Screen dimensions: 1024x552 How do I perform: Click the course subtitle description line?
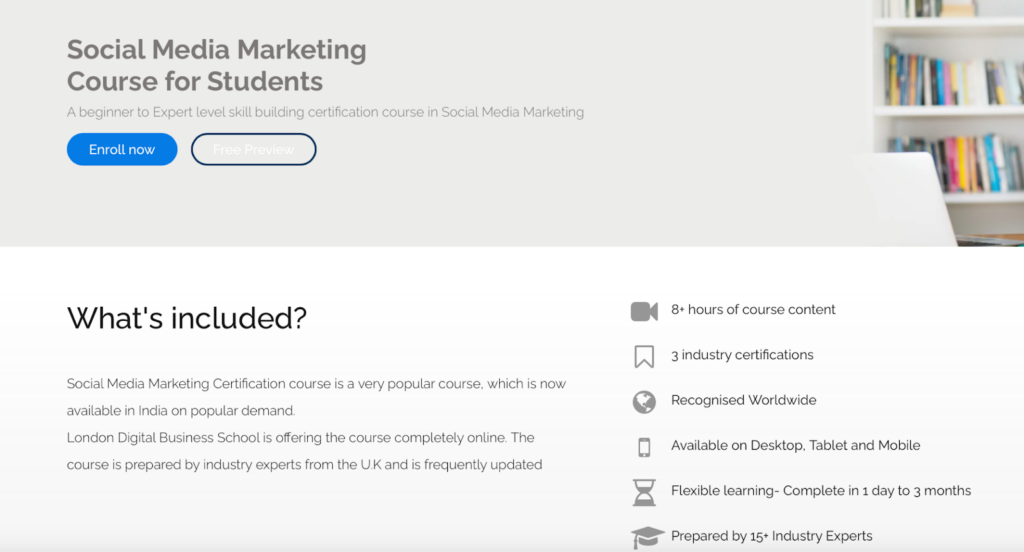(325, 112)
